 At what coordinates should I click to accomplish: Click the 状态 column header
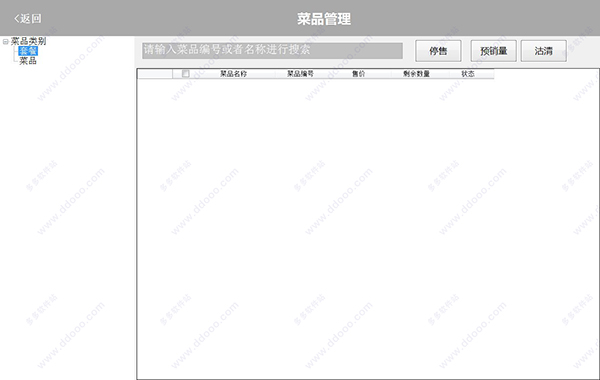coord(468,74)
